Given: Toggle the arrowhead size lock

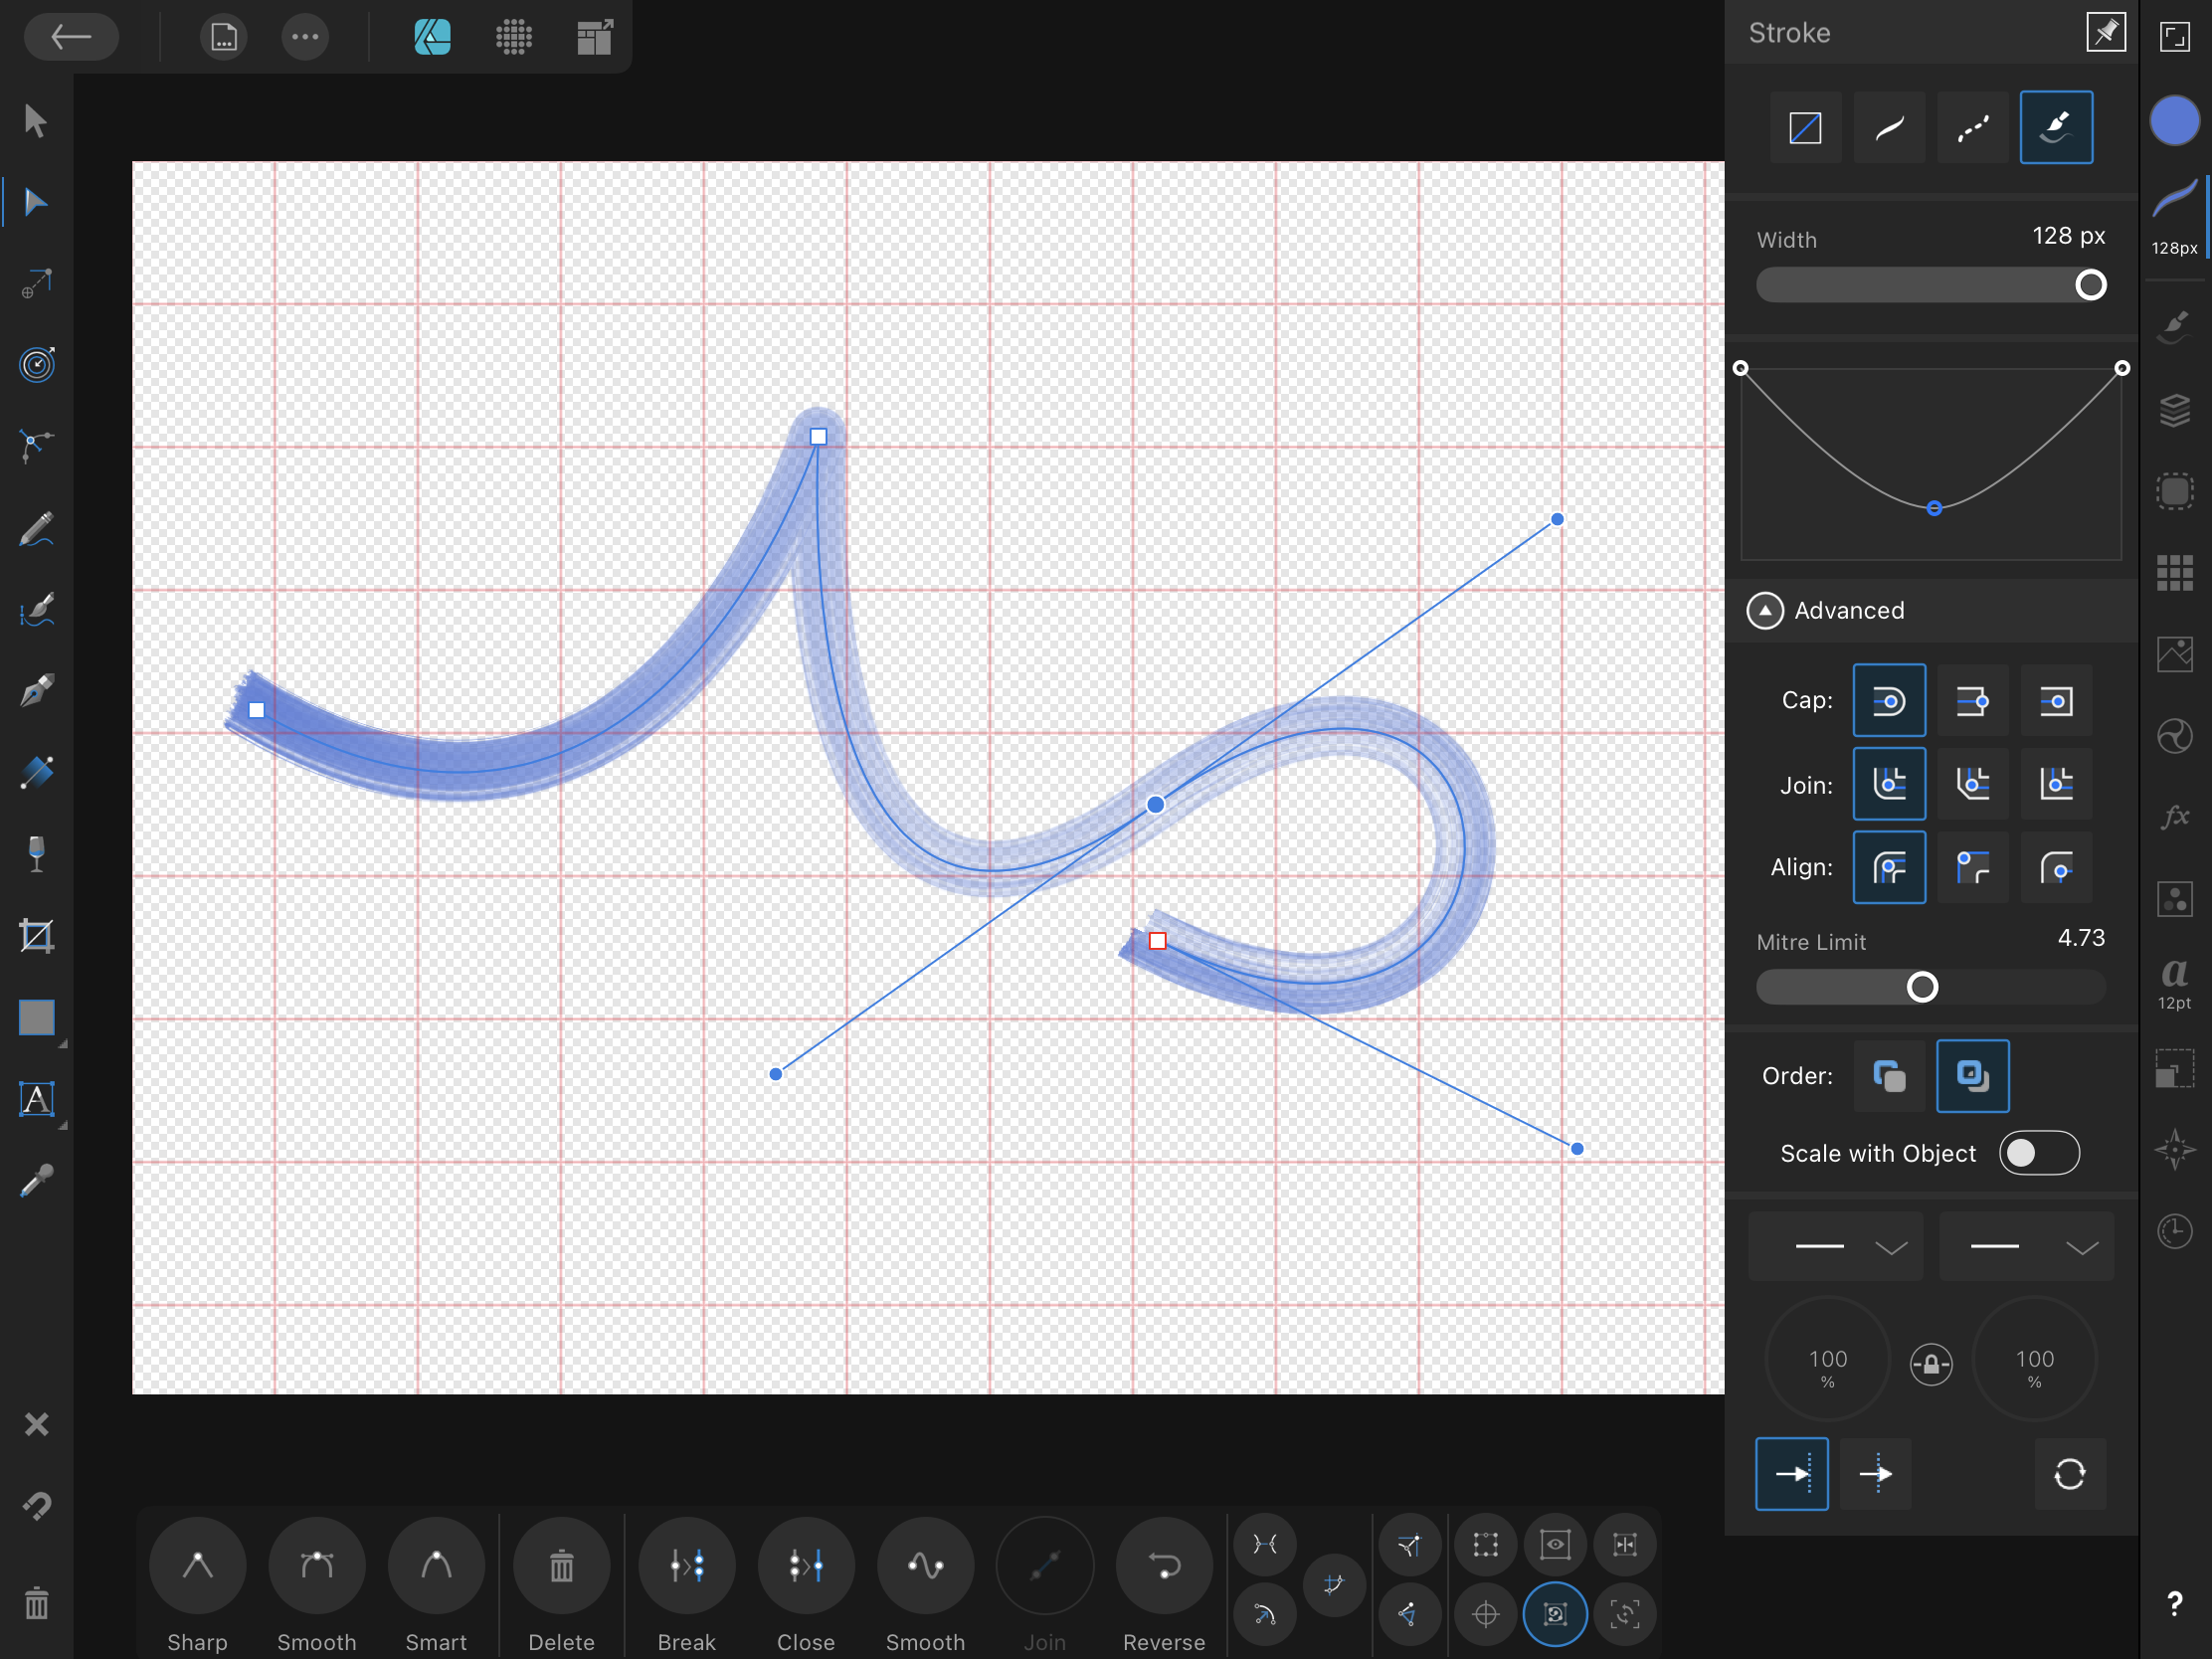Looking at the screenshot, I should pyautogui.click(x=1931, y=1364).
